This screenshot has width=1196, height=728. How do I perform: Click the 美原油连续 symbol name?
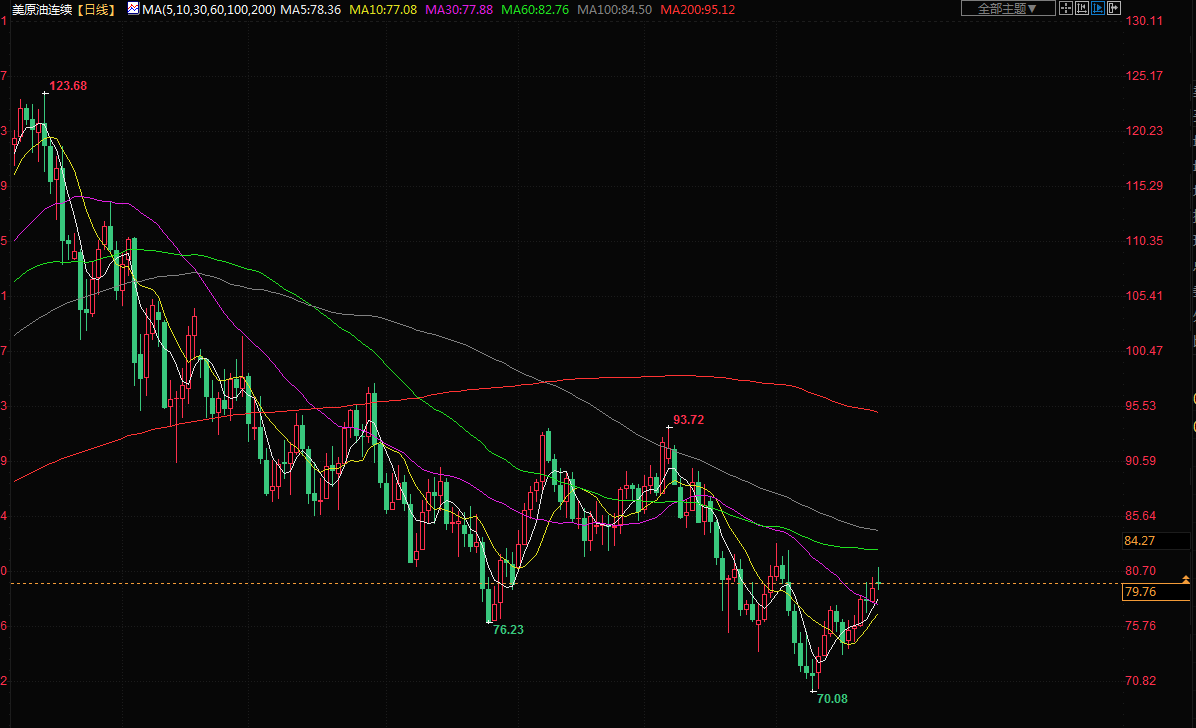(42, 9)
